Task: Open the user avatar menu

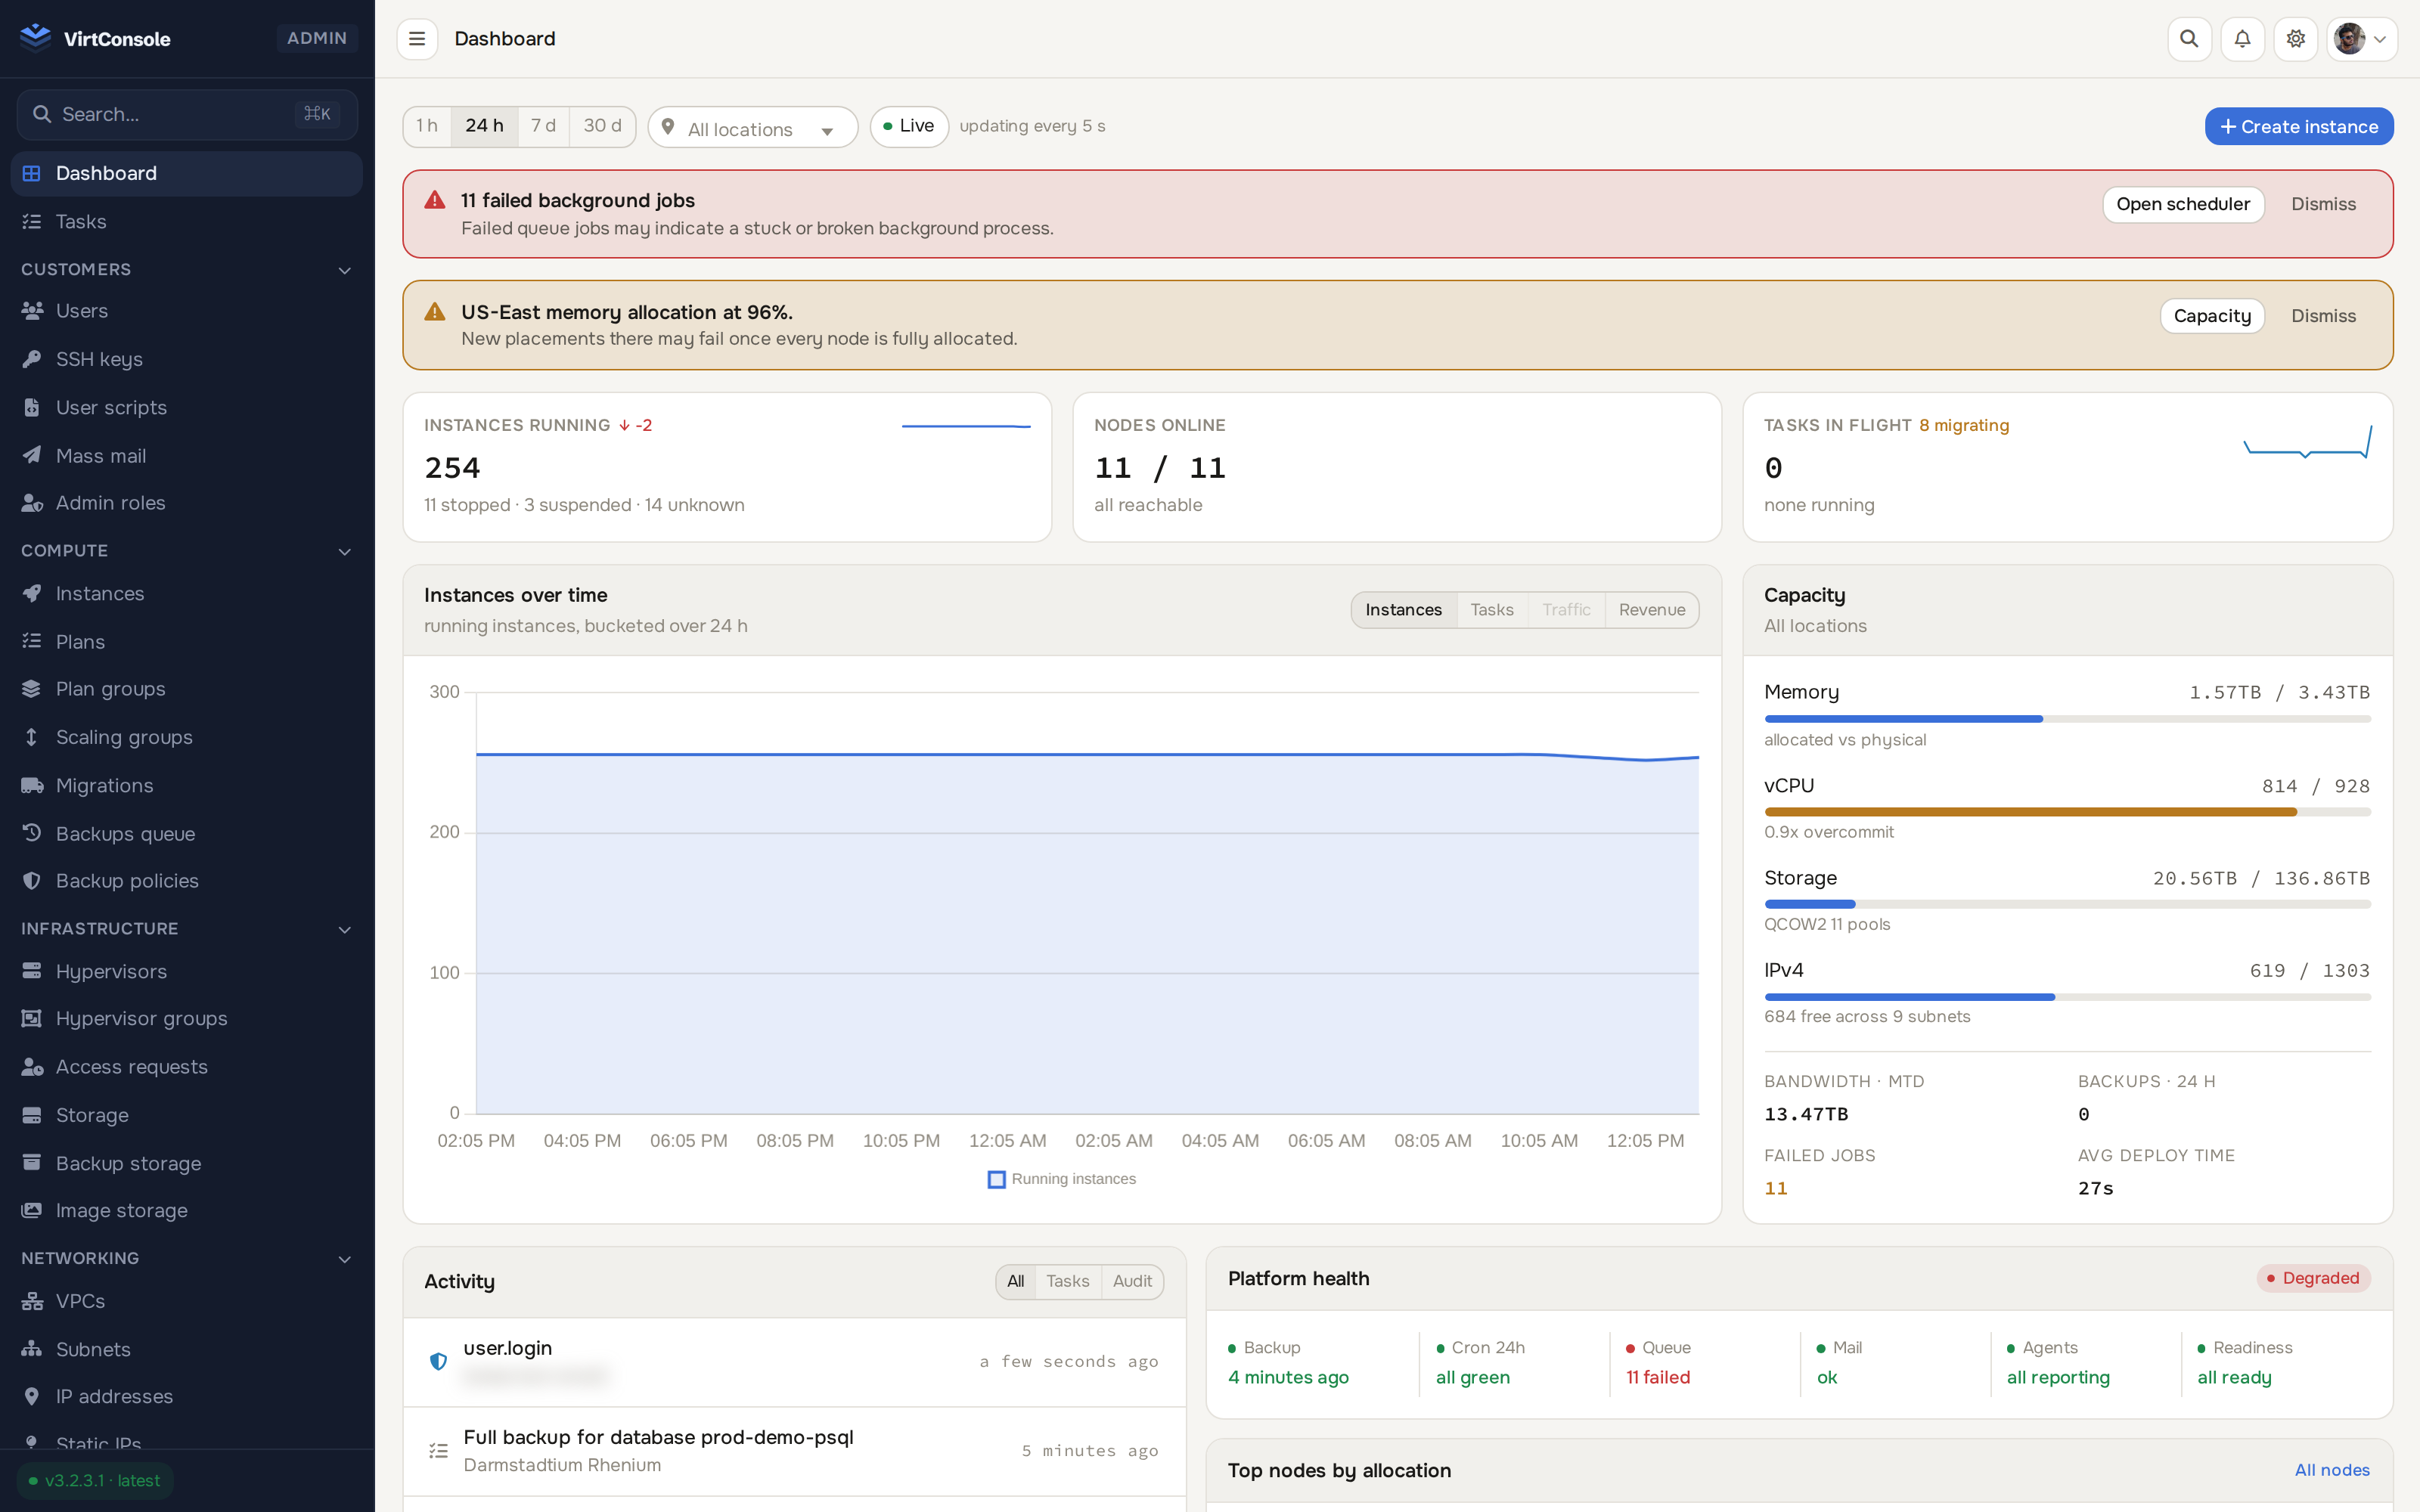Action: [2361, 39]
